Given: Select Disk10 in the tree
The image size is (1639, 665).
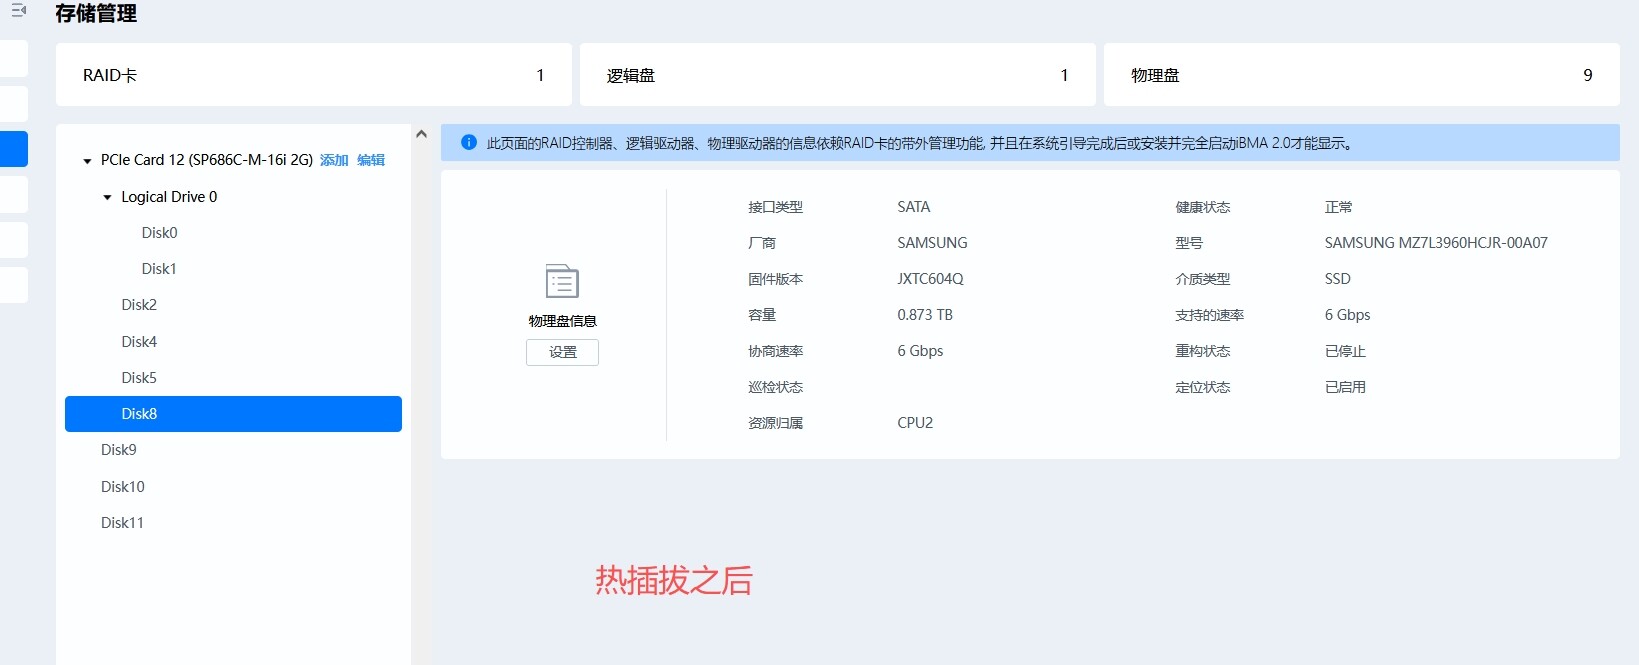Looking at the screenshot, I should point(122,487).
